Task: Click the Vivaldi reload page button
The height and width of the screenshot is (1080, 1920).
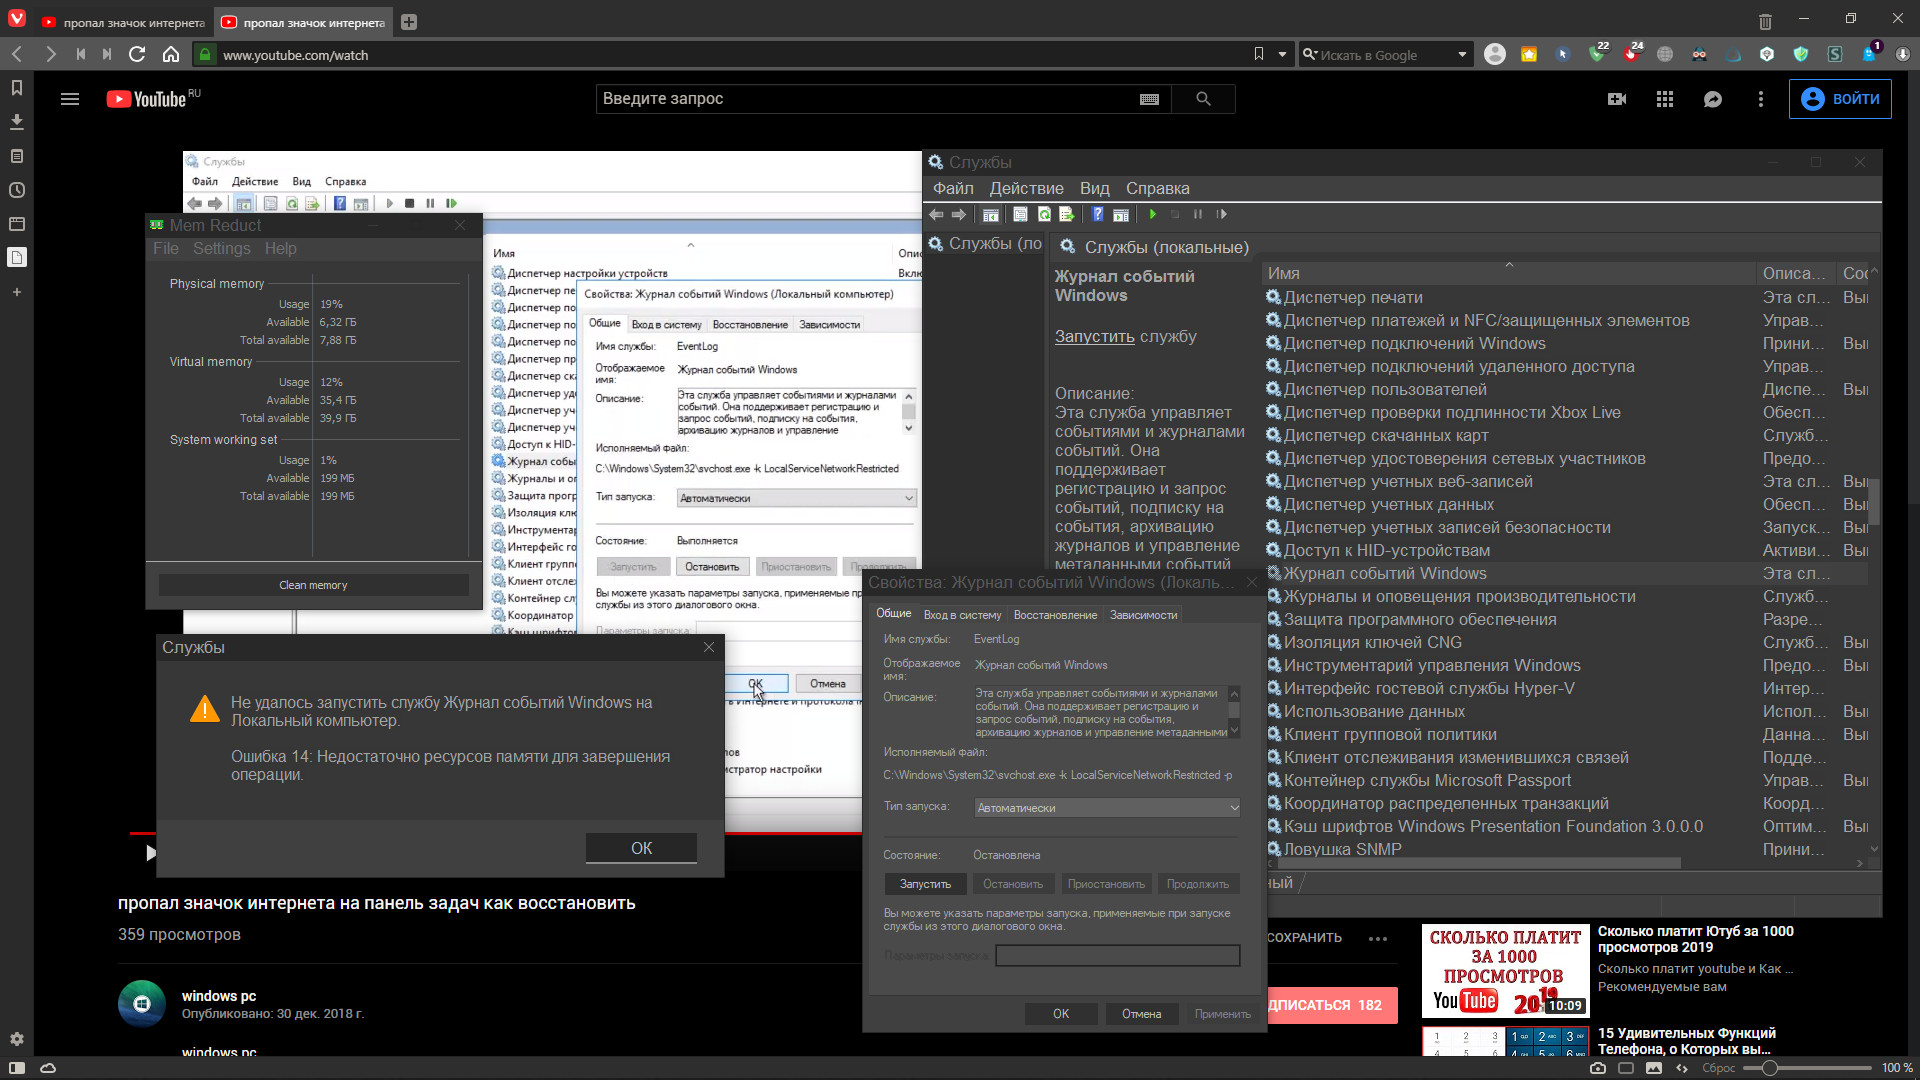Action: coord(138,54)
